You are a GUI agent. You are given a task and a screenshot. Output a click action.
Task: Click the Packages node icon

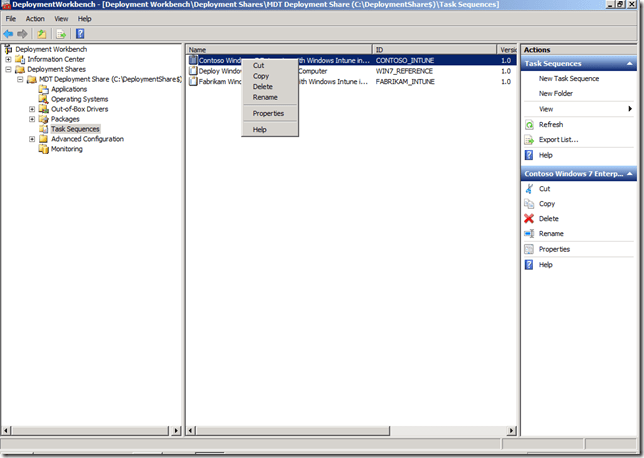44,119
